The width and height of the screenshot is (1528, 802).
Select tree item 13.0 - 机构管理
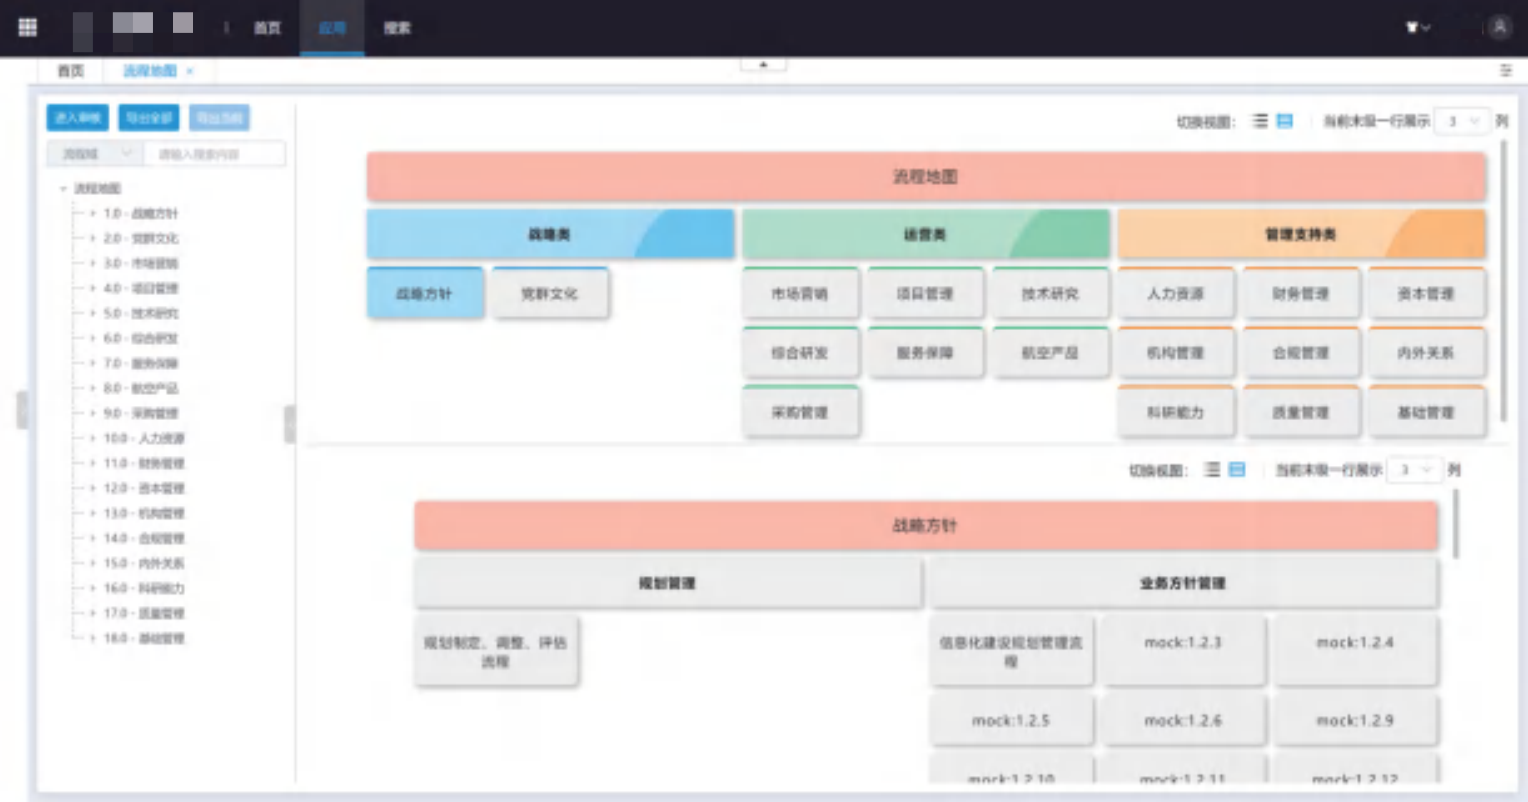[x=144, y=513]
